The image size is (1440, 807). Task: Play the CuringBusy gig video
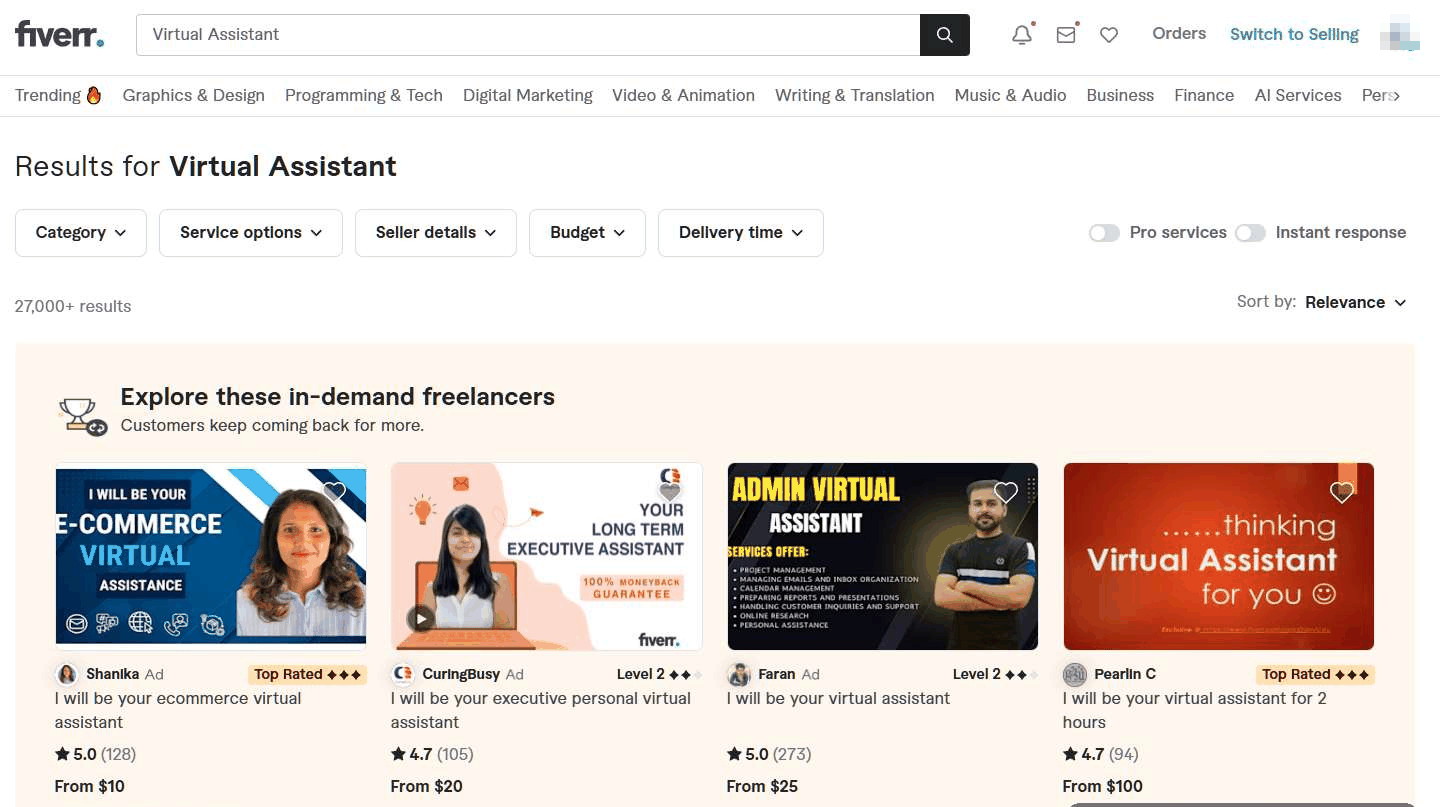(421, 619)
